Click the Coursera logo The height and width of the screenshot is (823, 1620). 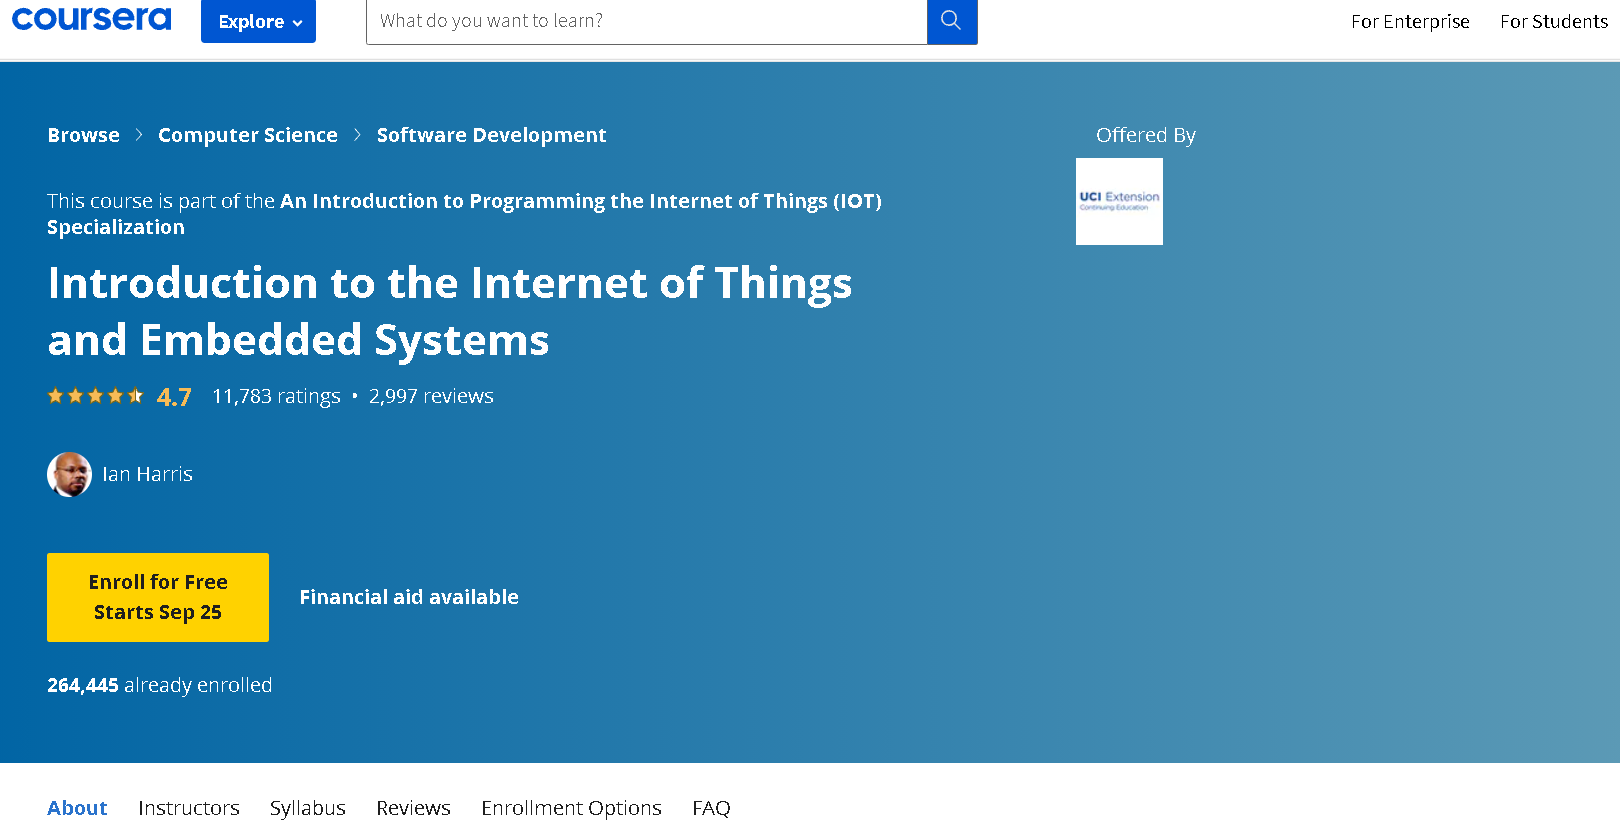pos(91,19)
